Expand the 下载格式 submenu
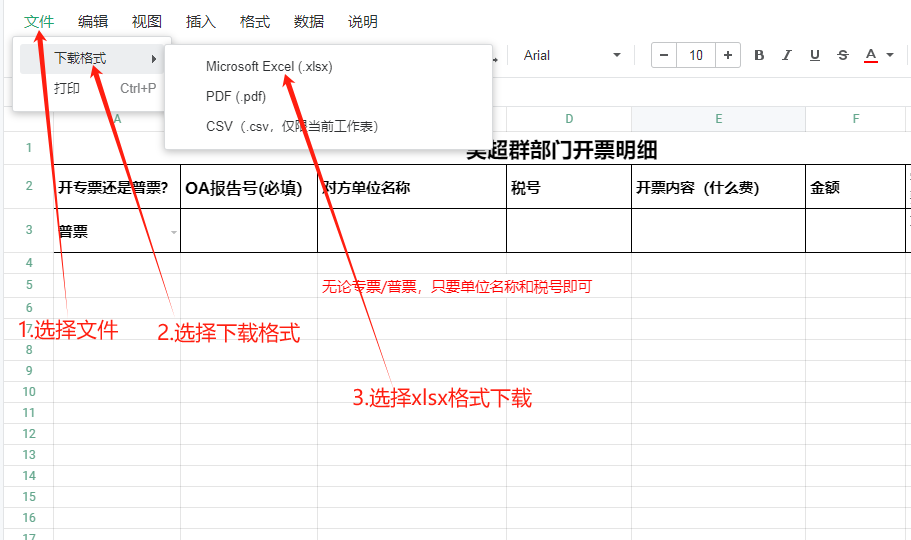The image size is (911, 540). coord(92,59)
